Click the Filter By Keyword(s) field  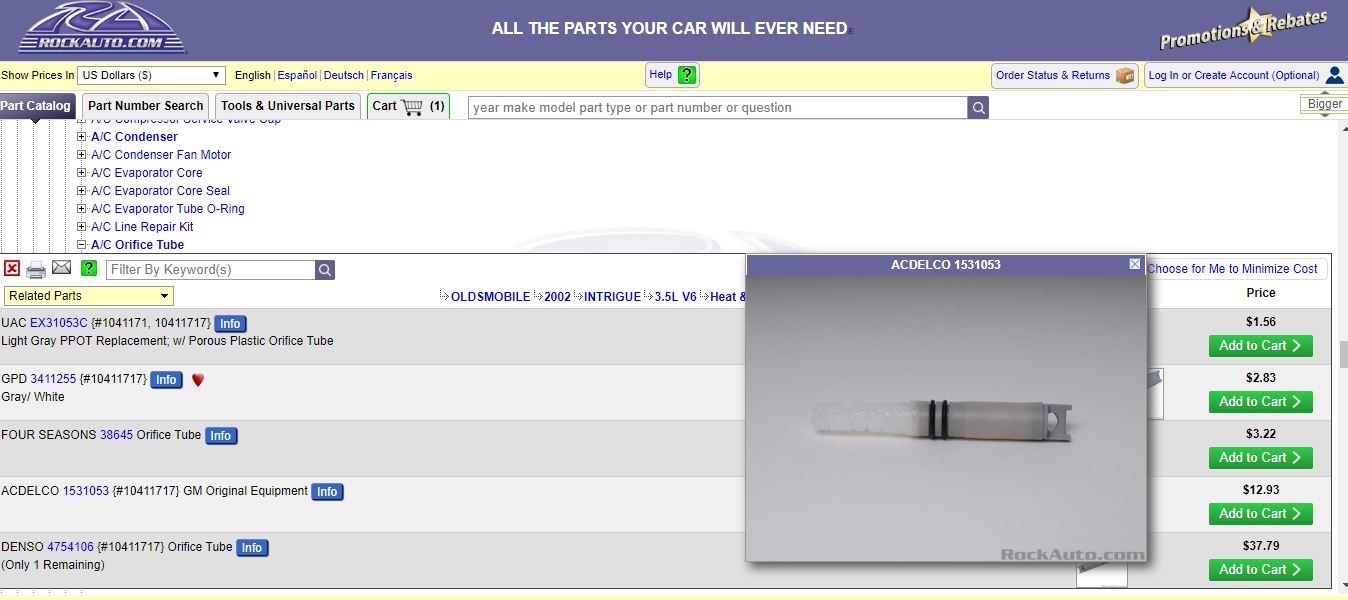tap(210, 270)
